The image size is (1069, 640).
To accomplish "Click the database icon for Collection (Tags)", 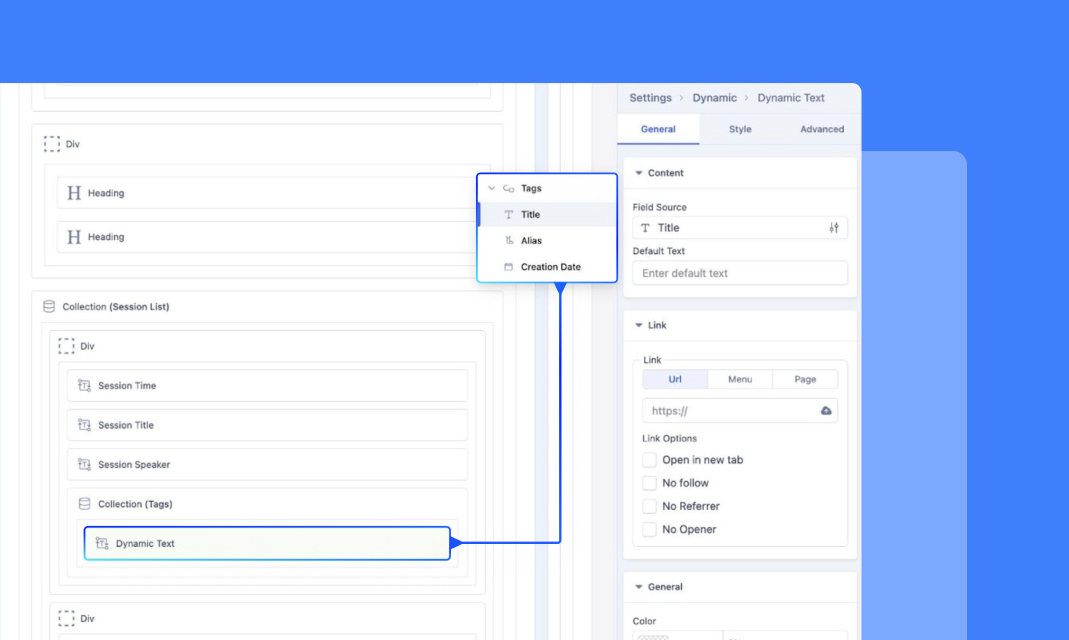I will (85, 504).
